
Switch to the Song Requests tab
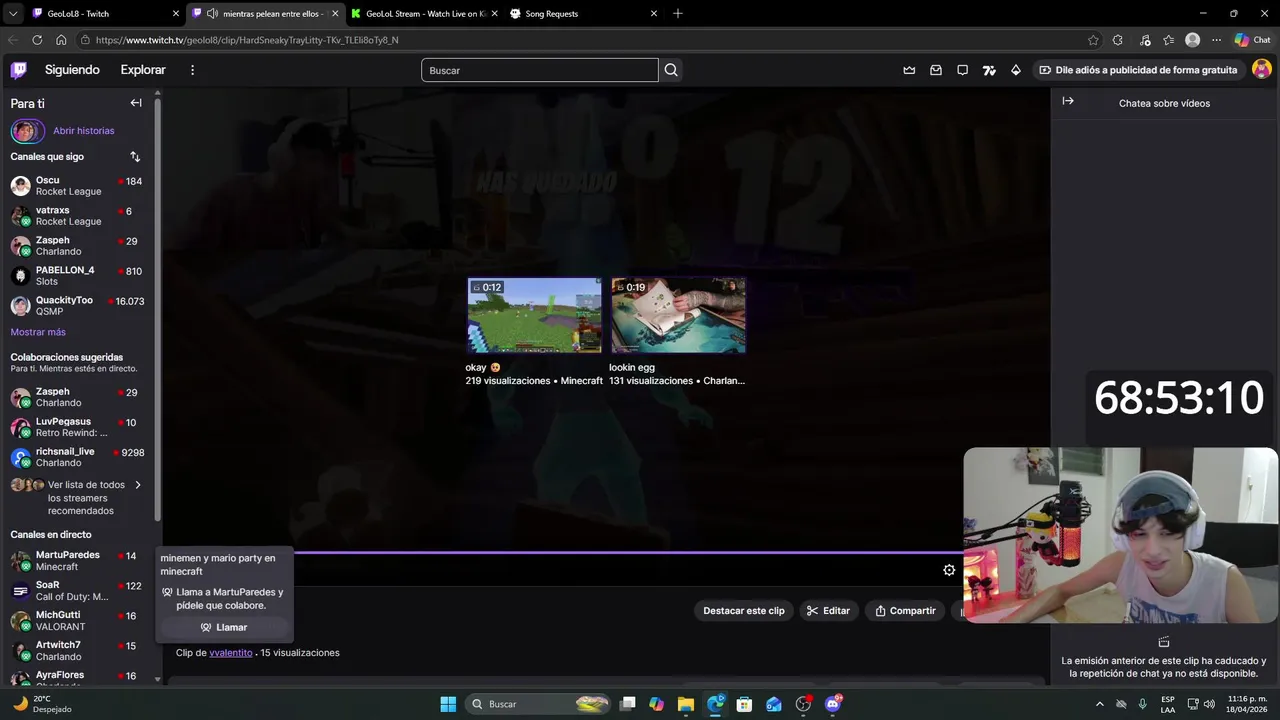(x=584, y=14)
